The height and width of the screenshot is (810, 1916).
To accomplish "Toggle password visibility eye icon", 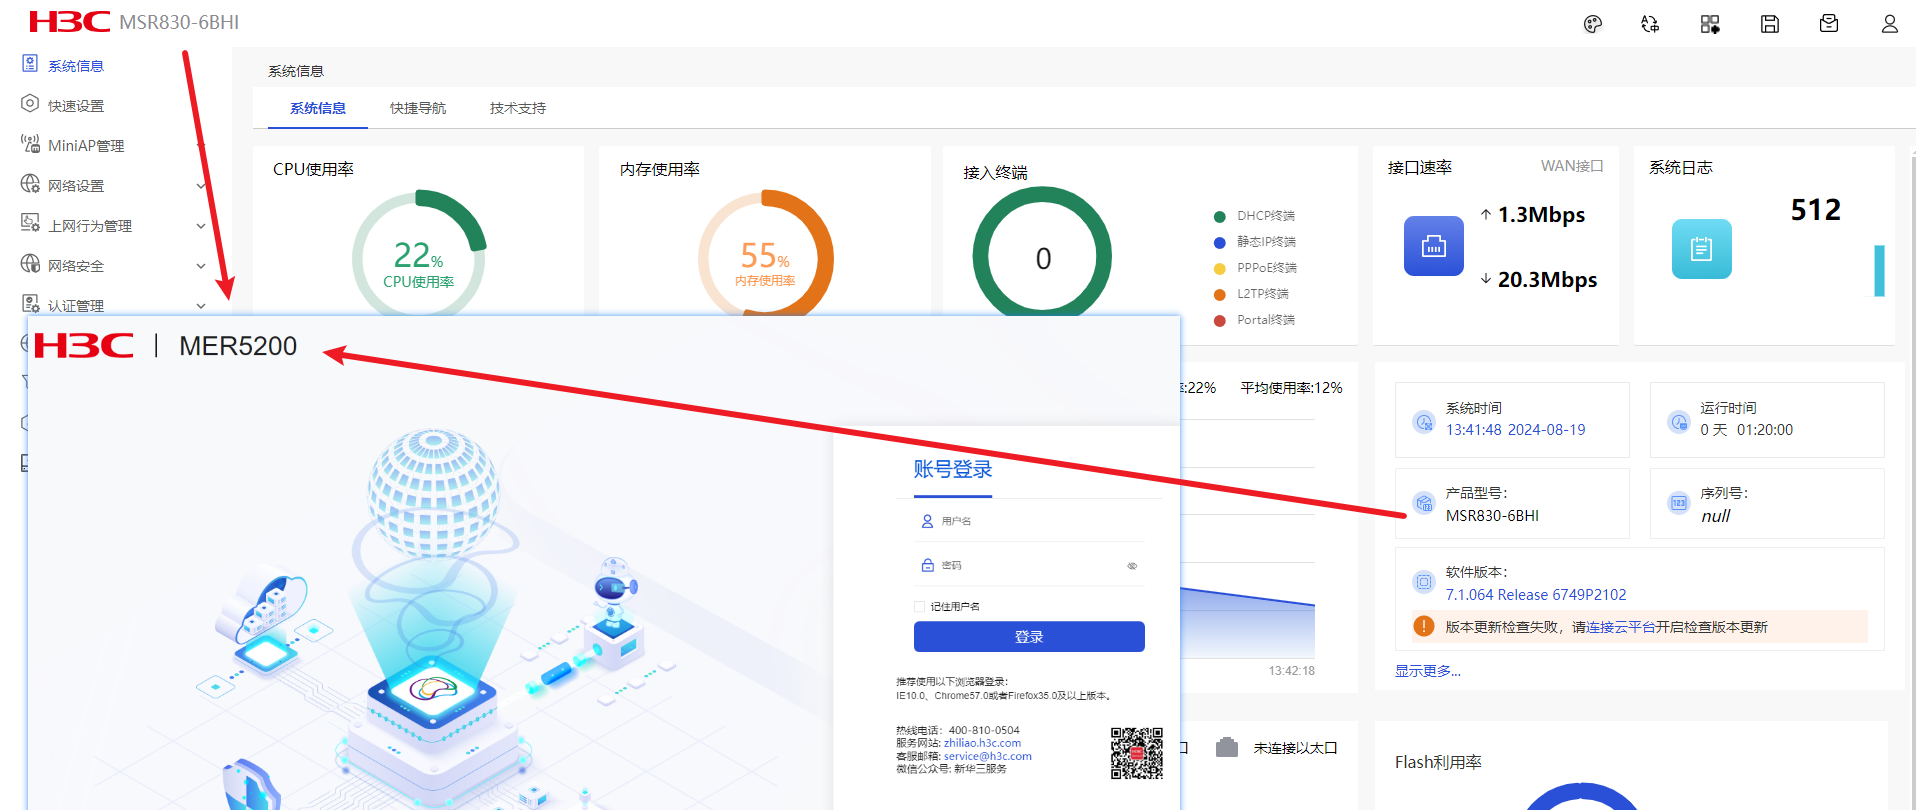I will (1132, 566).
